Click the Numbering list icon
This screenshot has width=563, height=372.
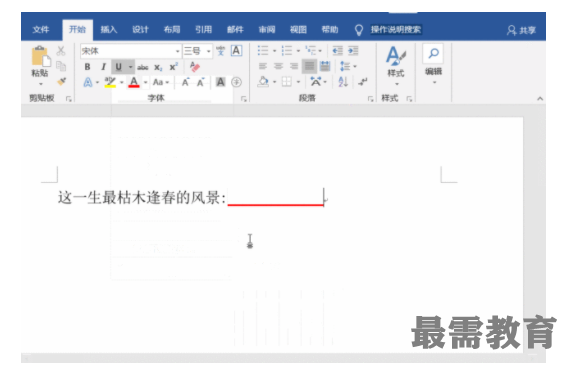click(x=287, y=51)
